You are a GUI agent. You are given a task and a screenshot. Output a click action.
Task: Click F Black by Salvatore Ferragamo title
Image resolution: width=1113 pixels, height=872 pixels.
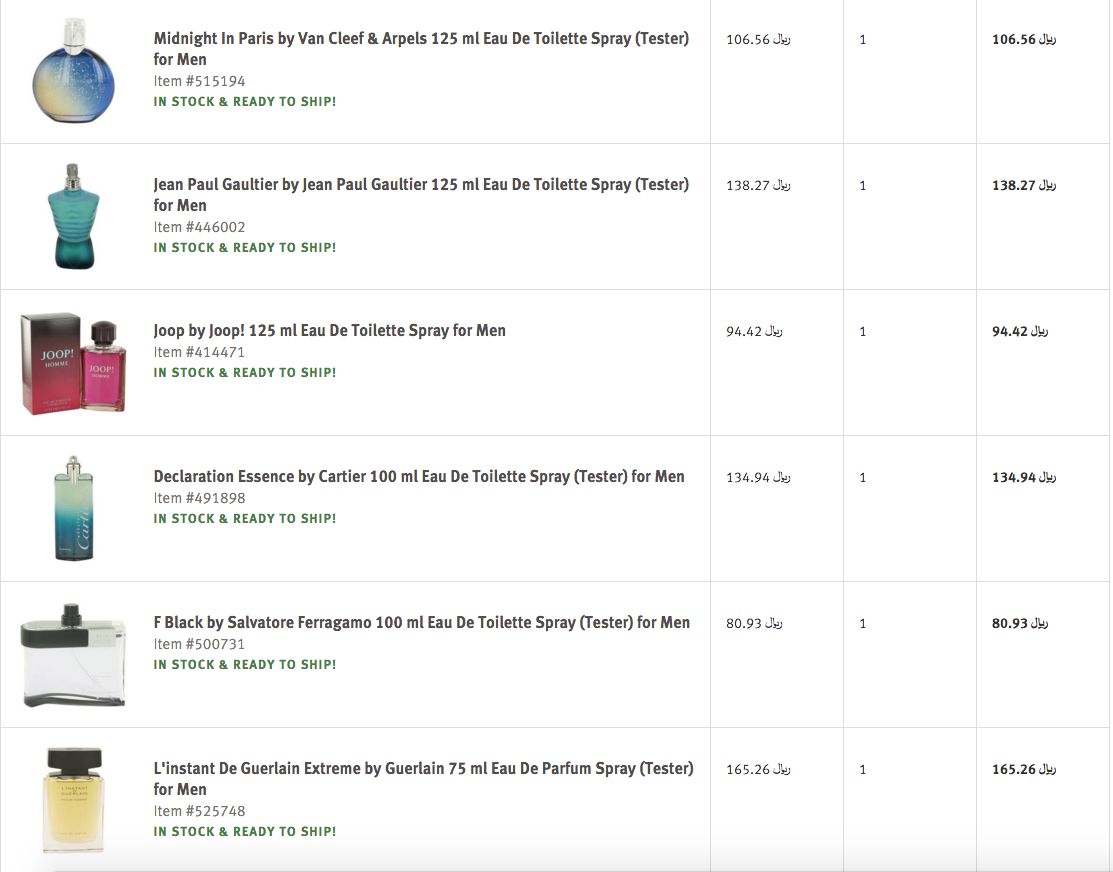tap(421, 622)
